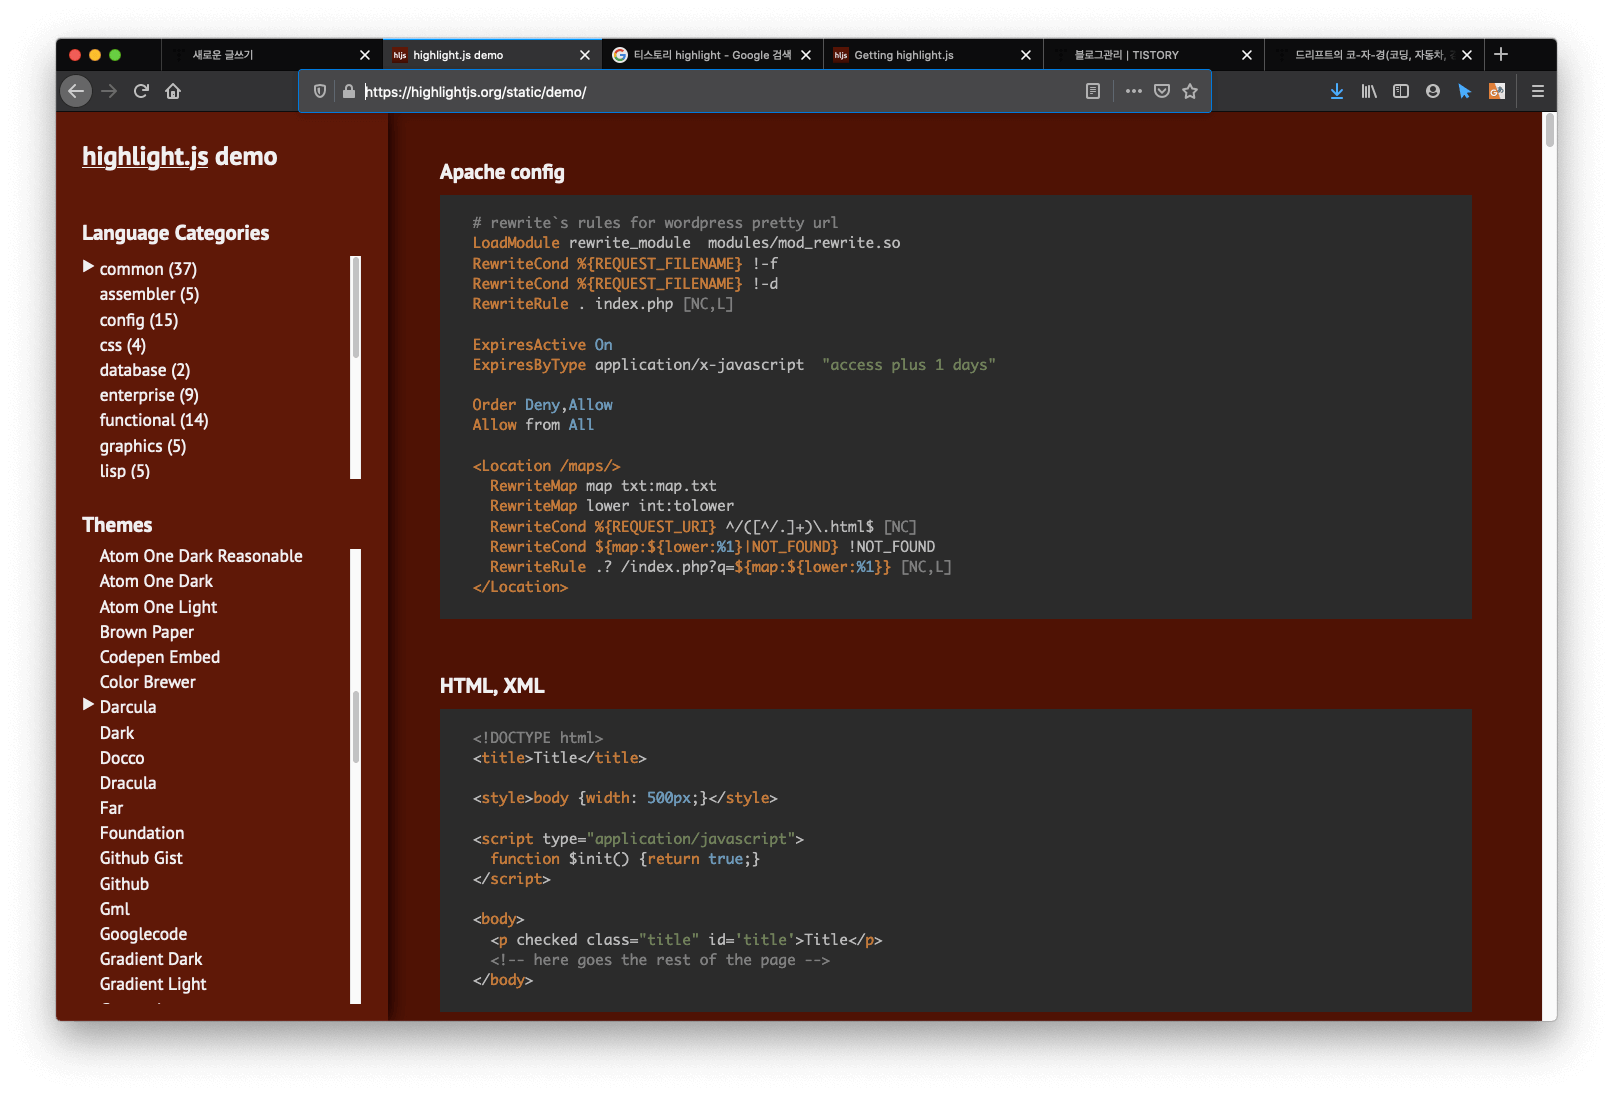Switch to the Docco theme
1613x1095 pixels.
coord(122,758)
